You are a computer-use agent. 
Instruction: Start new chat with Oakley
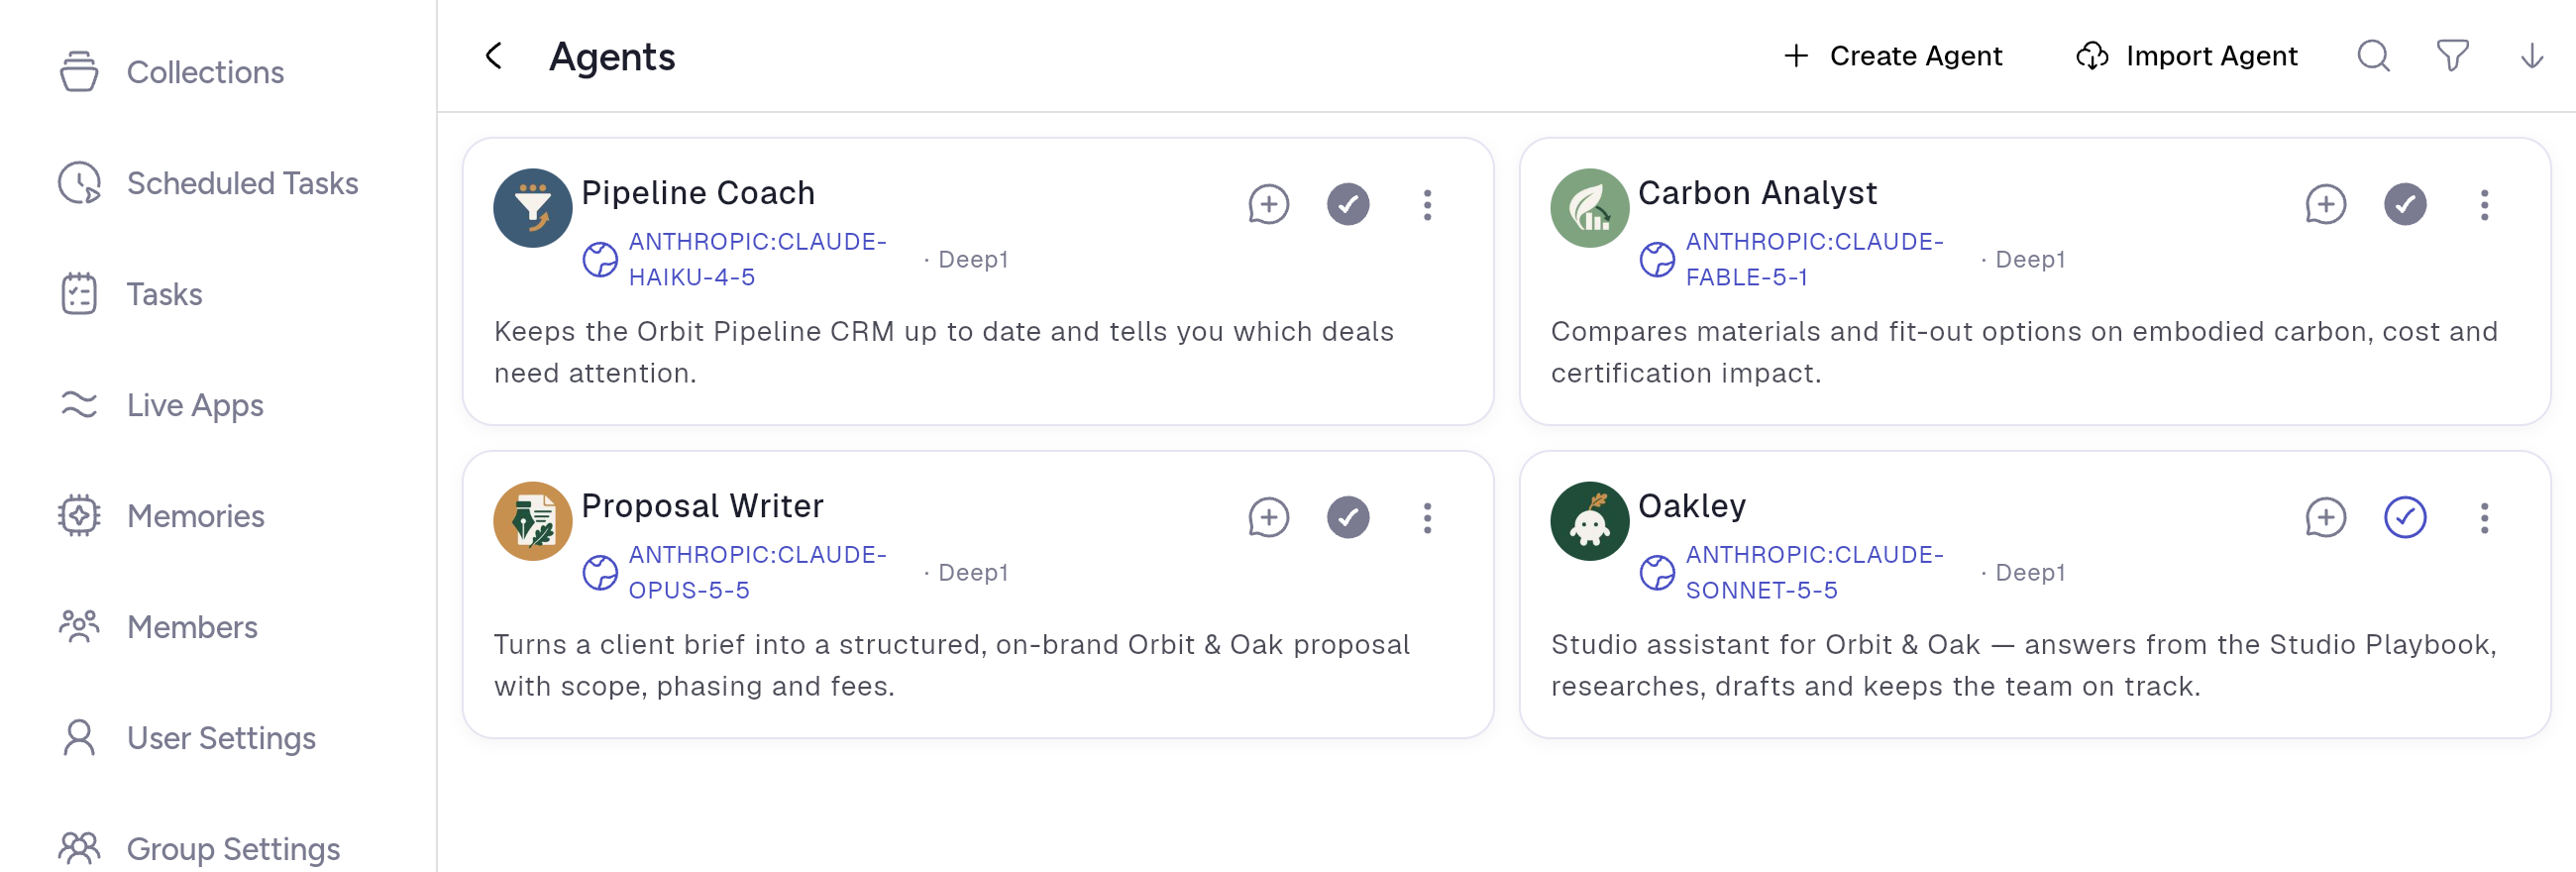click(x=2325, y=518)
